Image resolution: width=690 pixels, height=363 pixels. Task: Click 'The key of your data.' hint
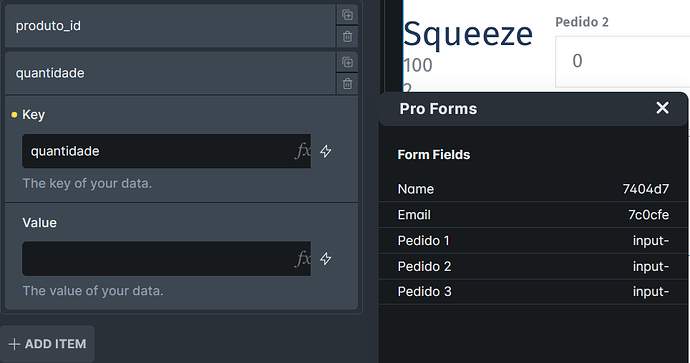pos(87,183)
